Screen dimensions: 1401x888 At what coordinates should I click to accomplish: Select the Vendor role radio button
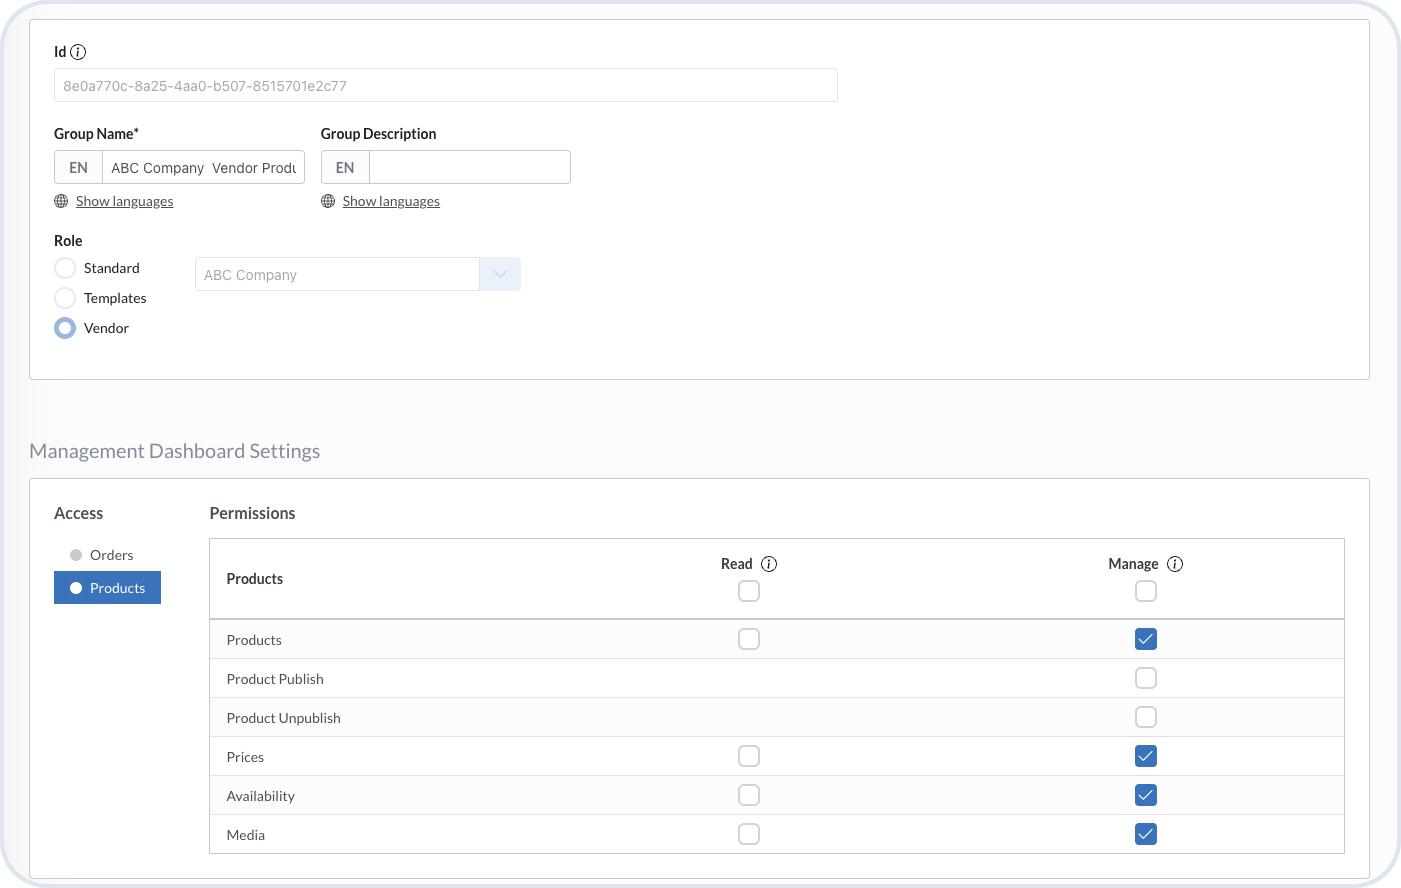click(x=65, y=328)
